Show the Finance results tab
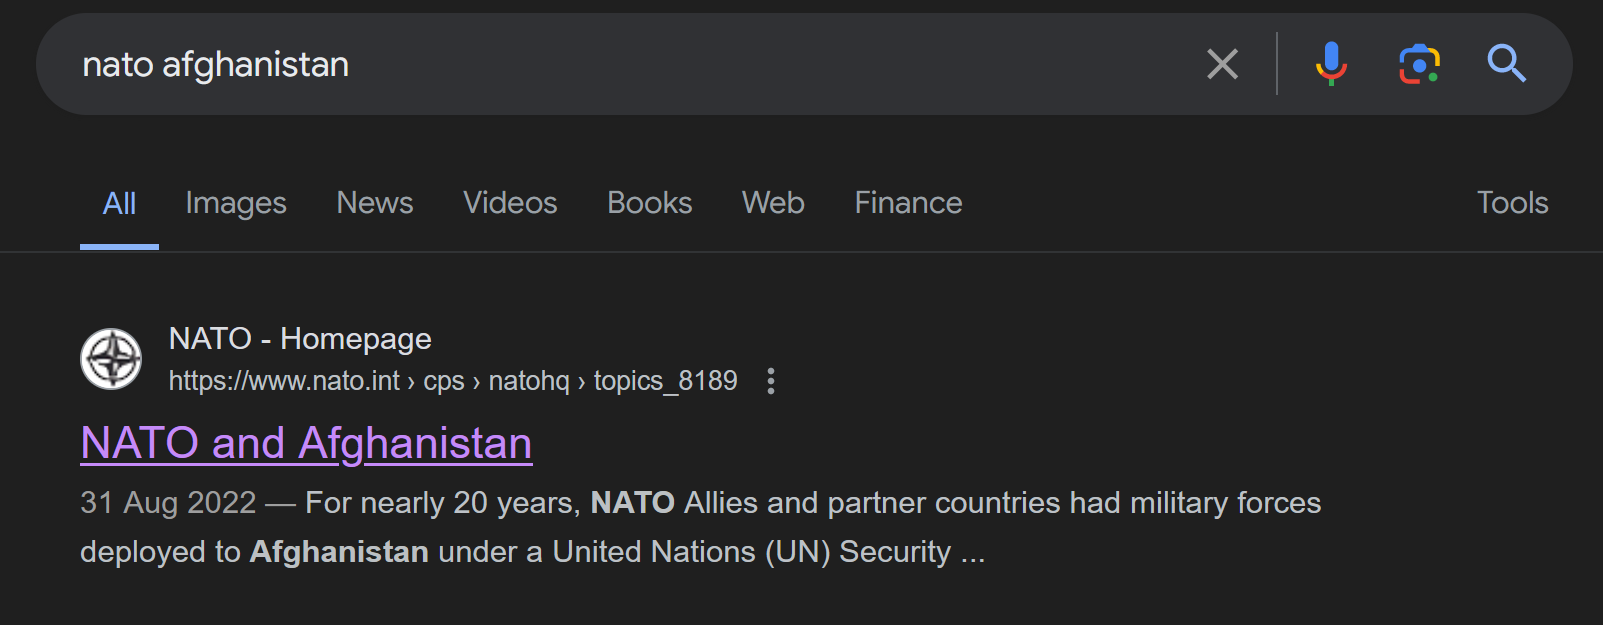 (908, 203)
